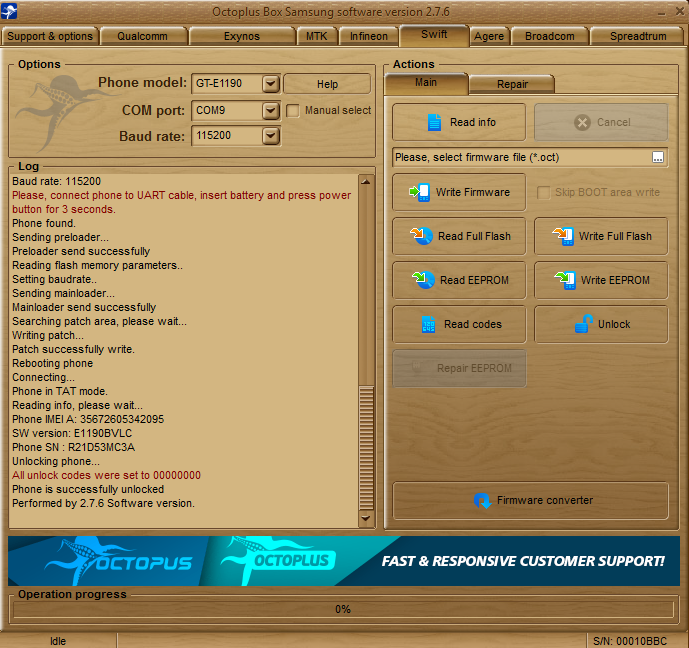
Task: Click log line 'Mainloader send successfully'
Action: point(84,307)
